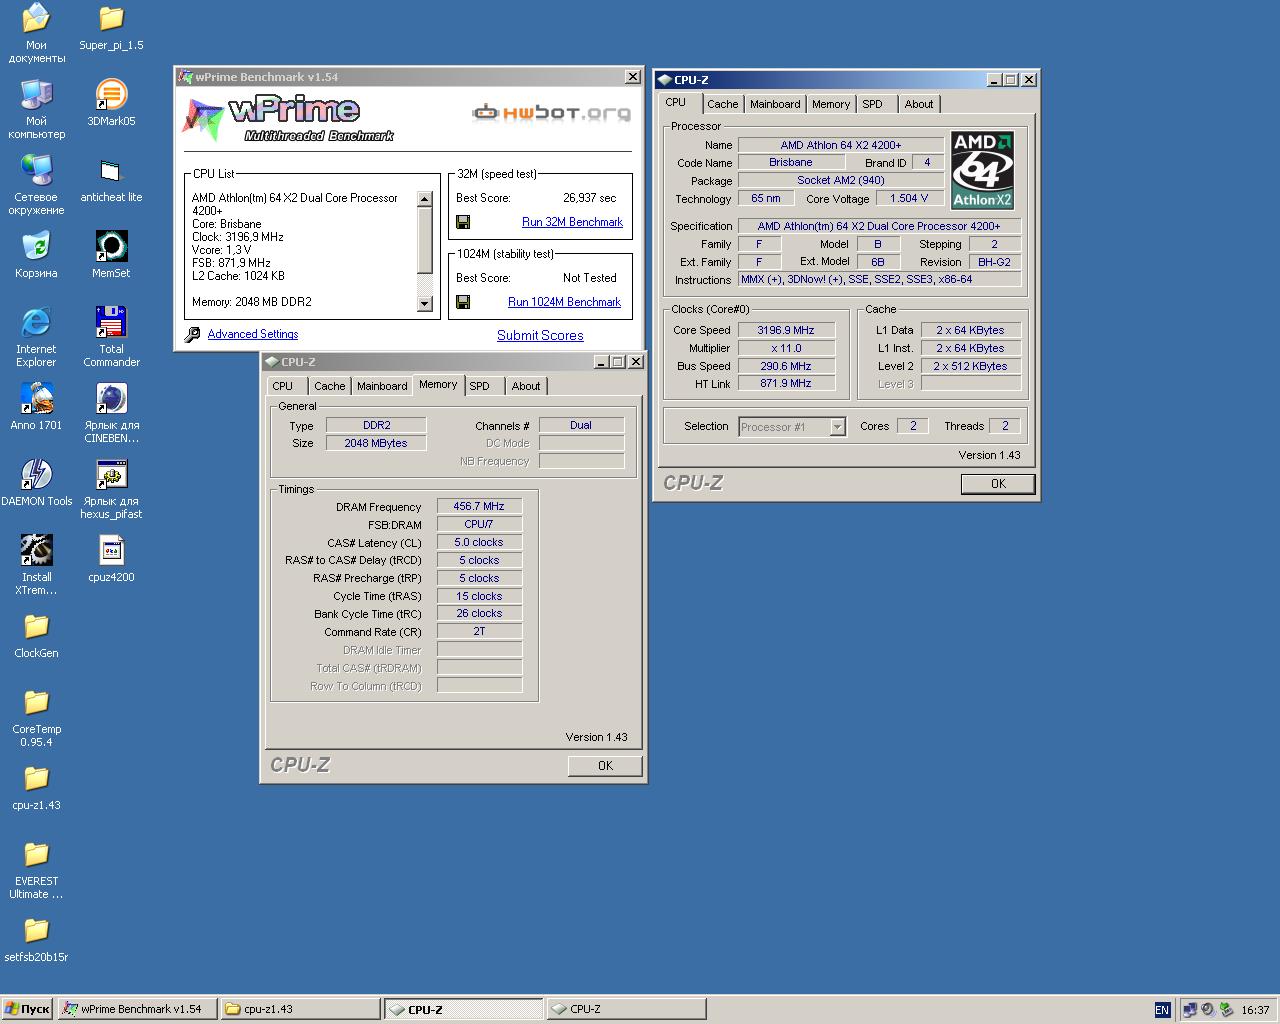Open the Processor #1 selection dropdown
Screen dimensions: 1280x1024
click(837, 427)
